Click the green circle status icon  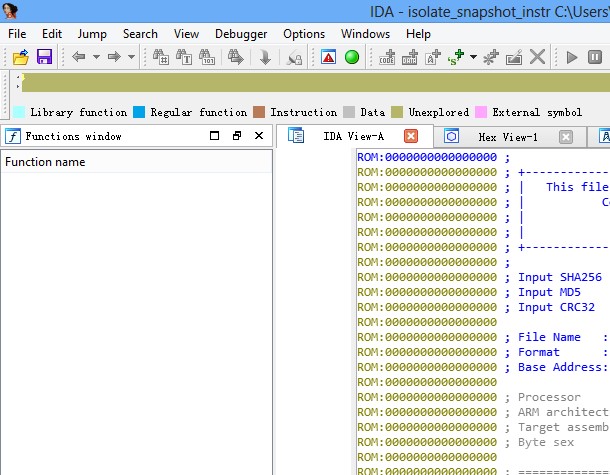click(352, 57)
